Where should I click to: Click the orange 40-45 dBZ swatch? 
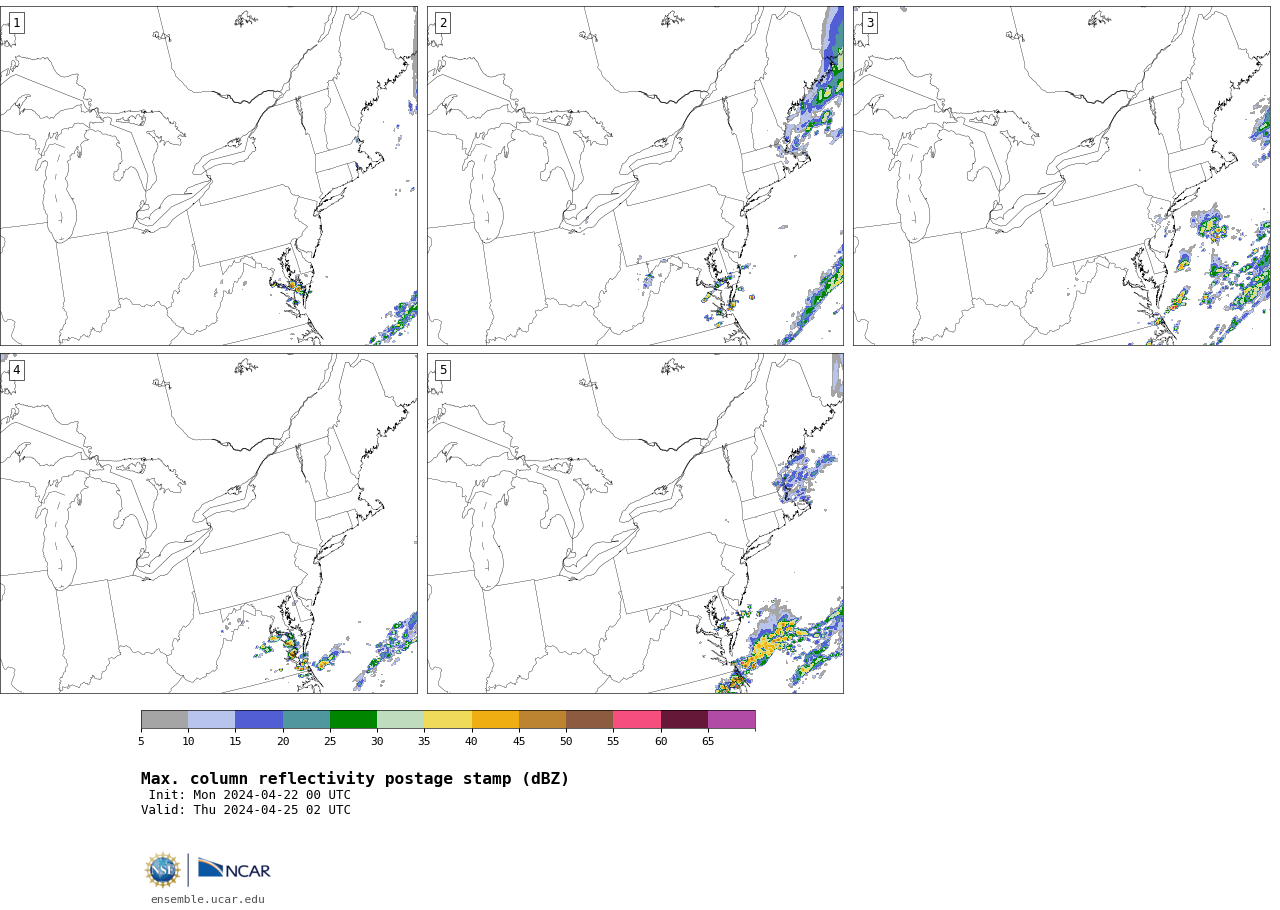(x=495, y=720)
